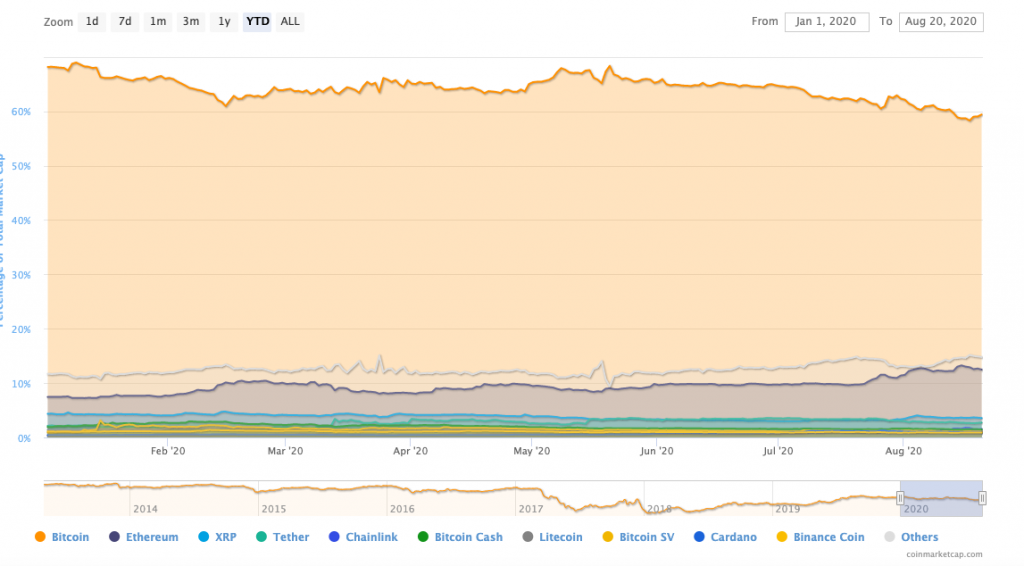Click Litecoin gray legend dot
The image size is (1024, 566).
pyautogui.click(x=528, y=537)
